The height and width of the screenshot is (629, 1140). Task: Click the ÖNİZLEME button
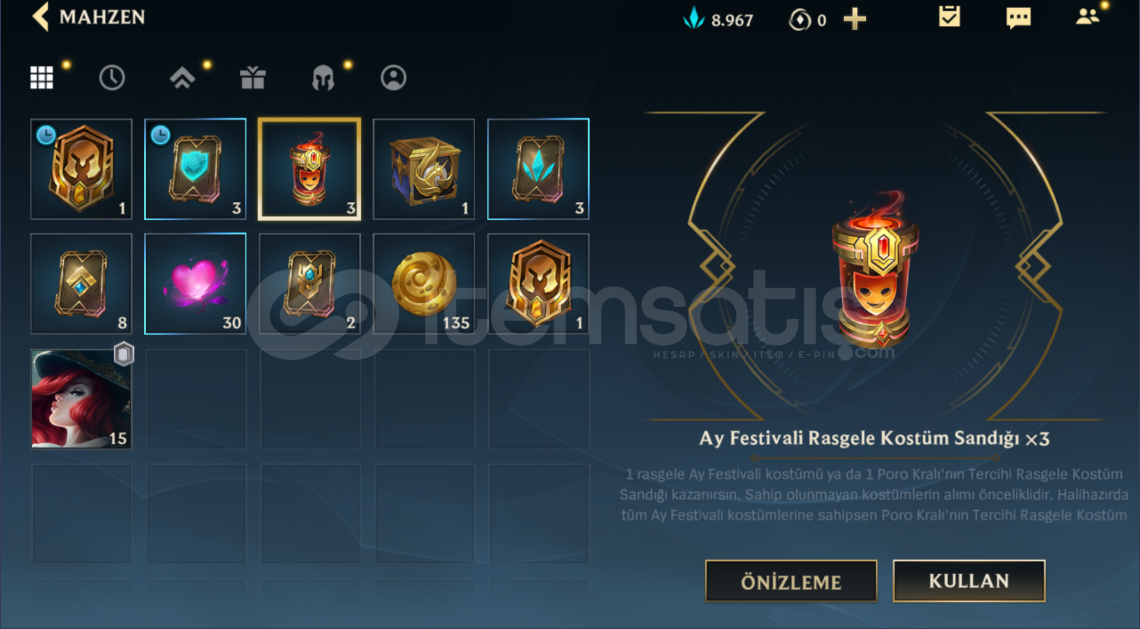coord(791,581)
